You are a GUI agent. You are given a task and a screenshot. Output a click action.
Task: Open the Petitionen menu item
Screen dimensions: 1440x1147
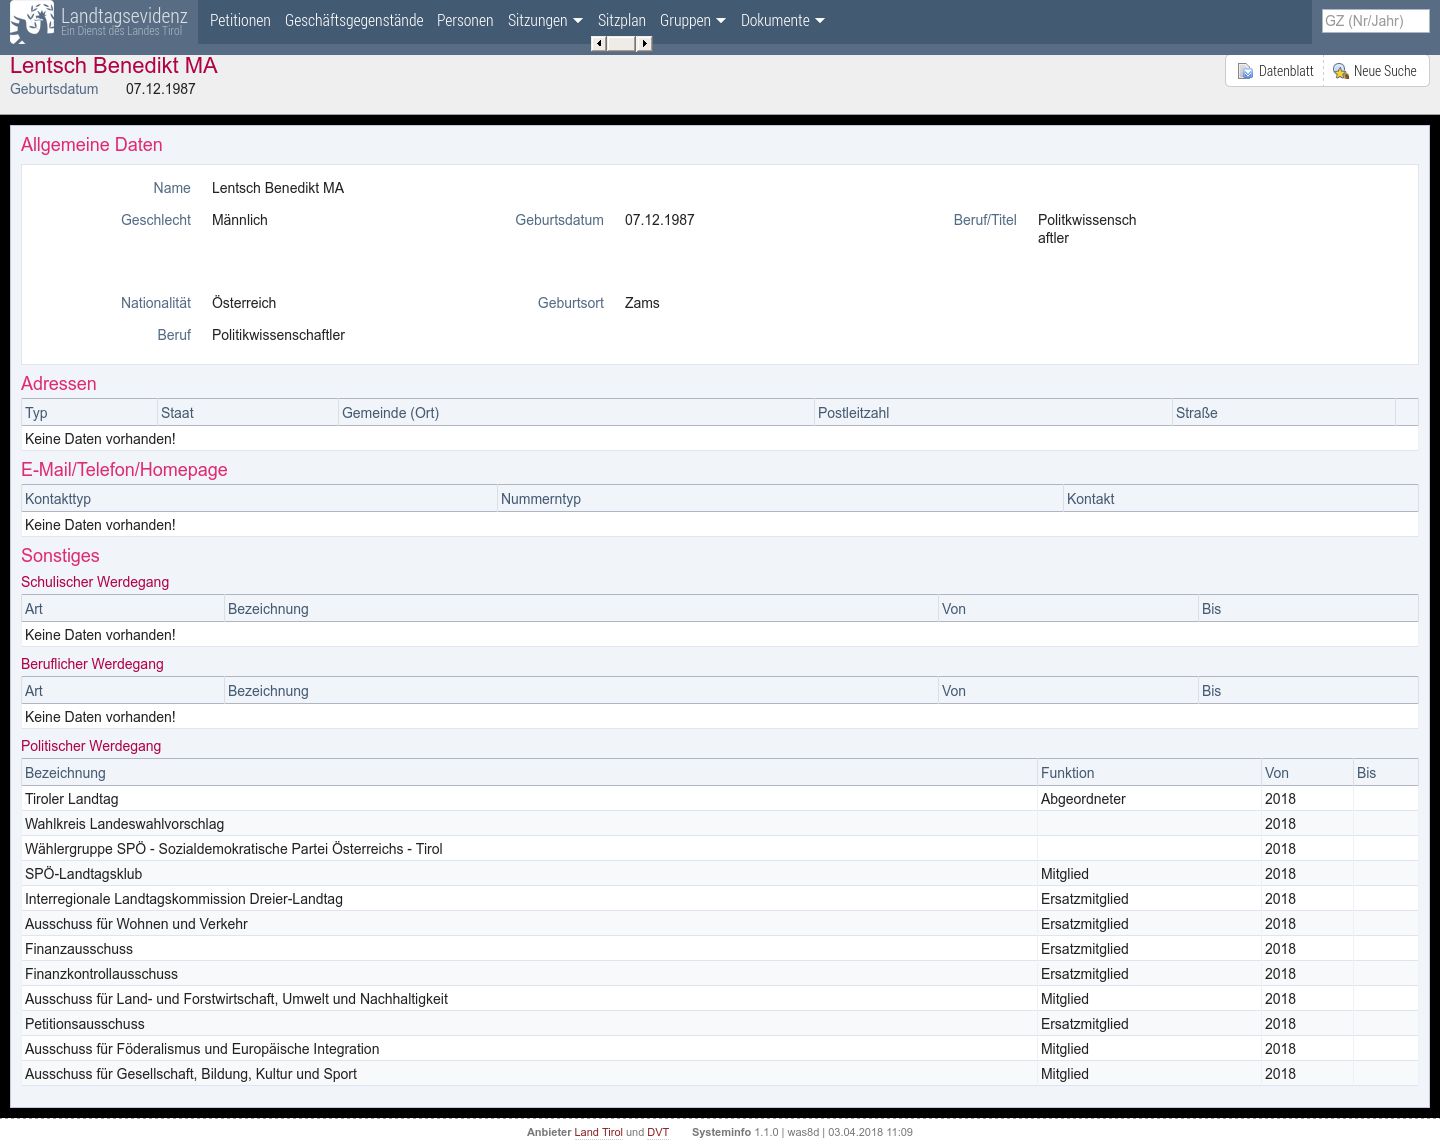pos(240,20)
